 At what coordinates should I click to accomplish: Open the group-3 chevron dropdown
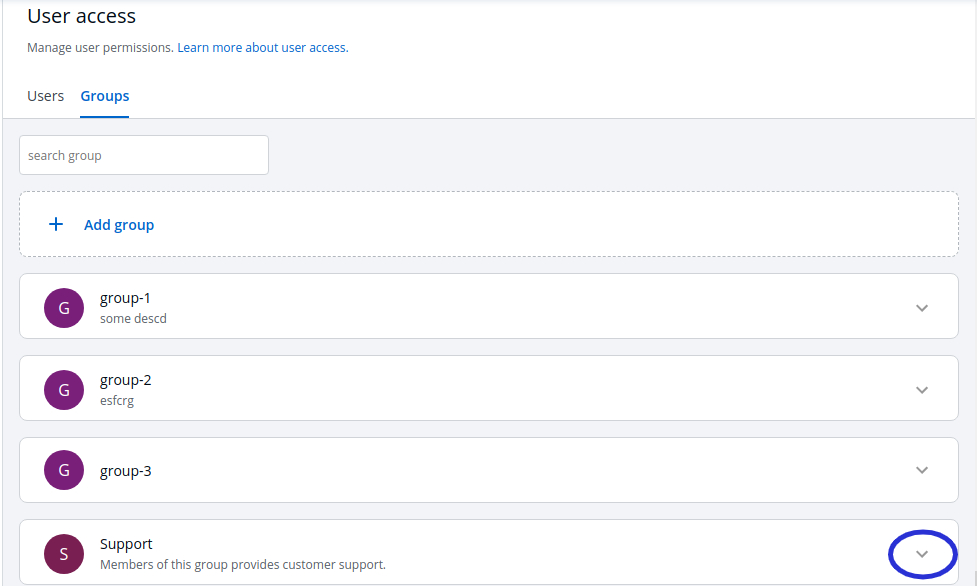click(x=922, y=470)
